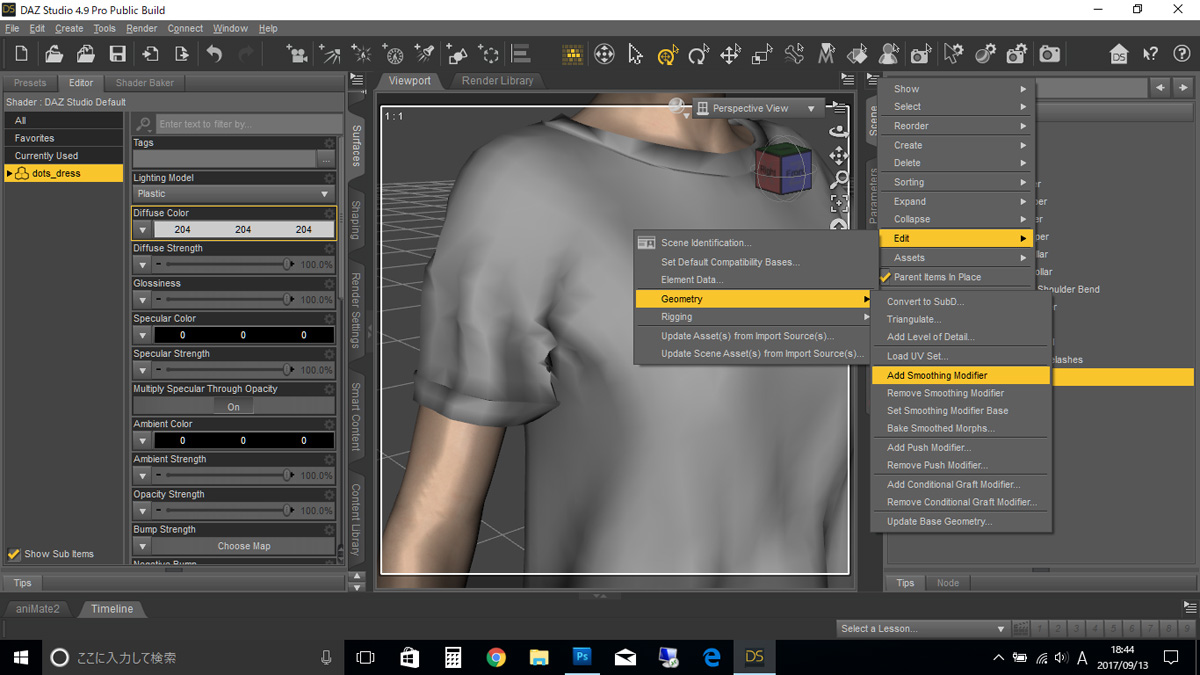Screen dimensions: 1200x675
Task: Open the Bump Strength map dropdown arrow
Action: tap(142, 546)
